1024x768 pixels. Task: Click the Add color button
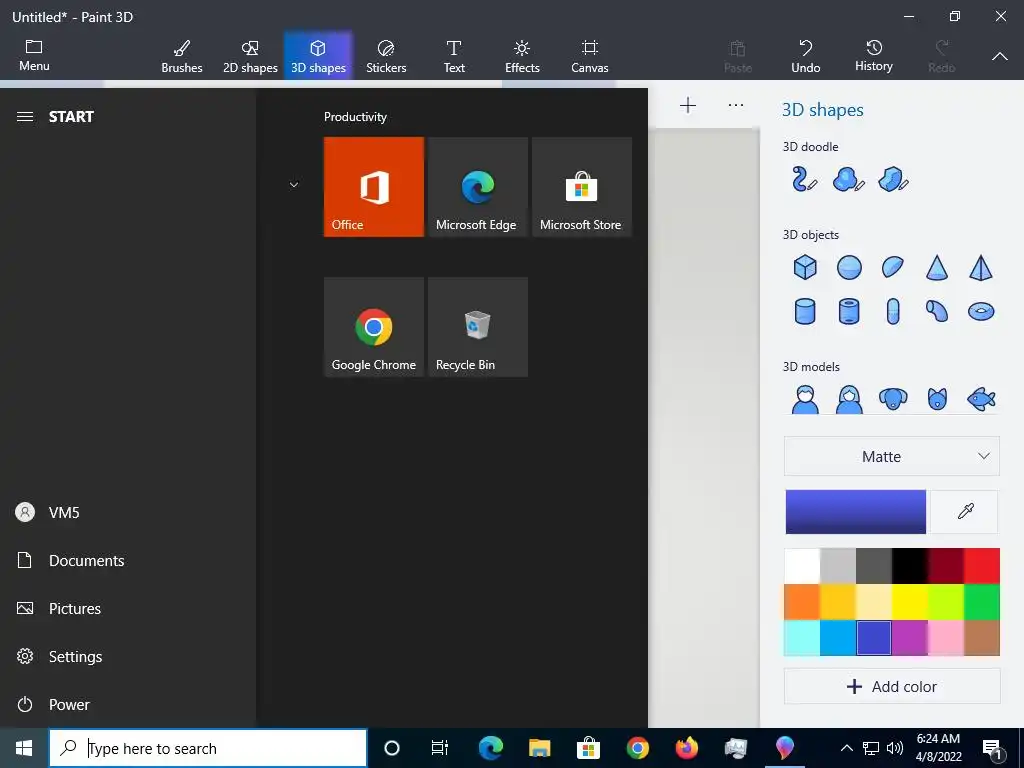891,686
